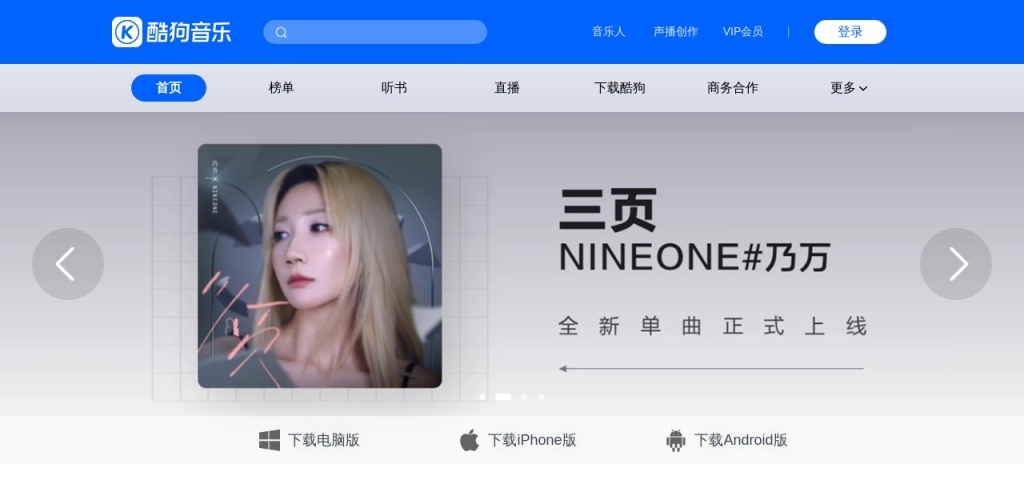Image resolution: width=1024 pixels, height=500 pixels.
Task: Click the Apple logo download icon
Action: (x=469, y=440)
